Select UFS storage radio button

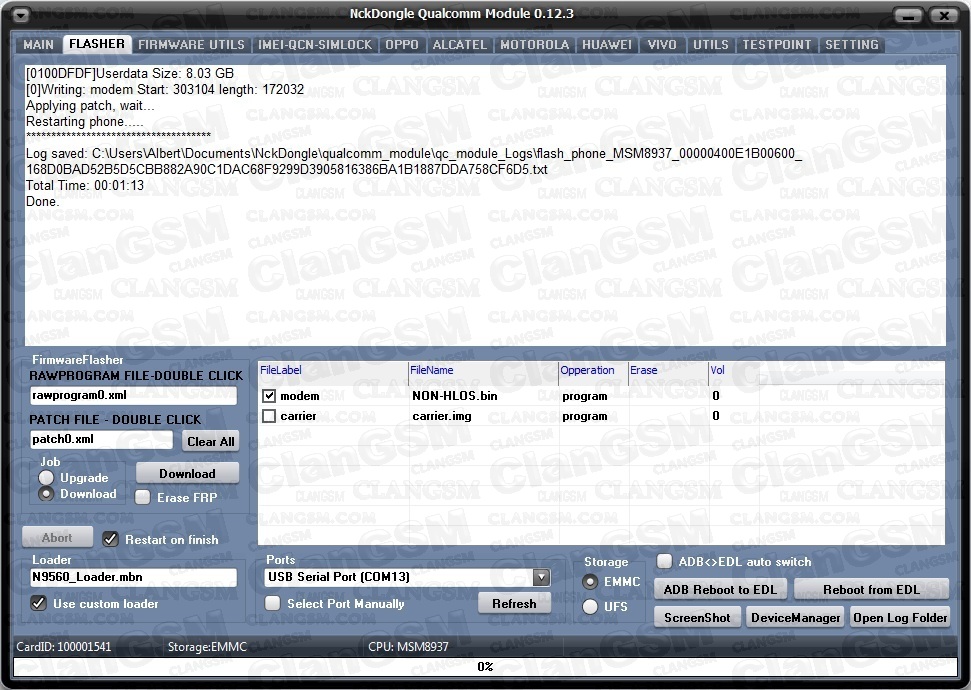[x=590, y=606]
